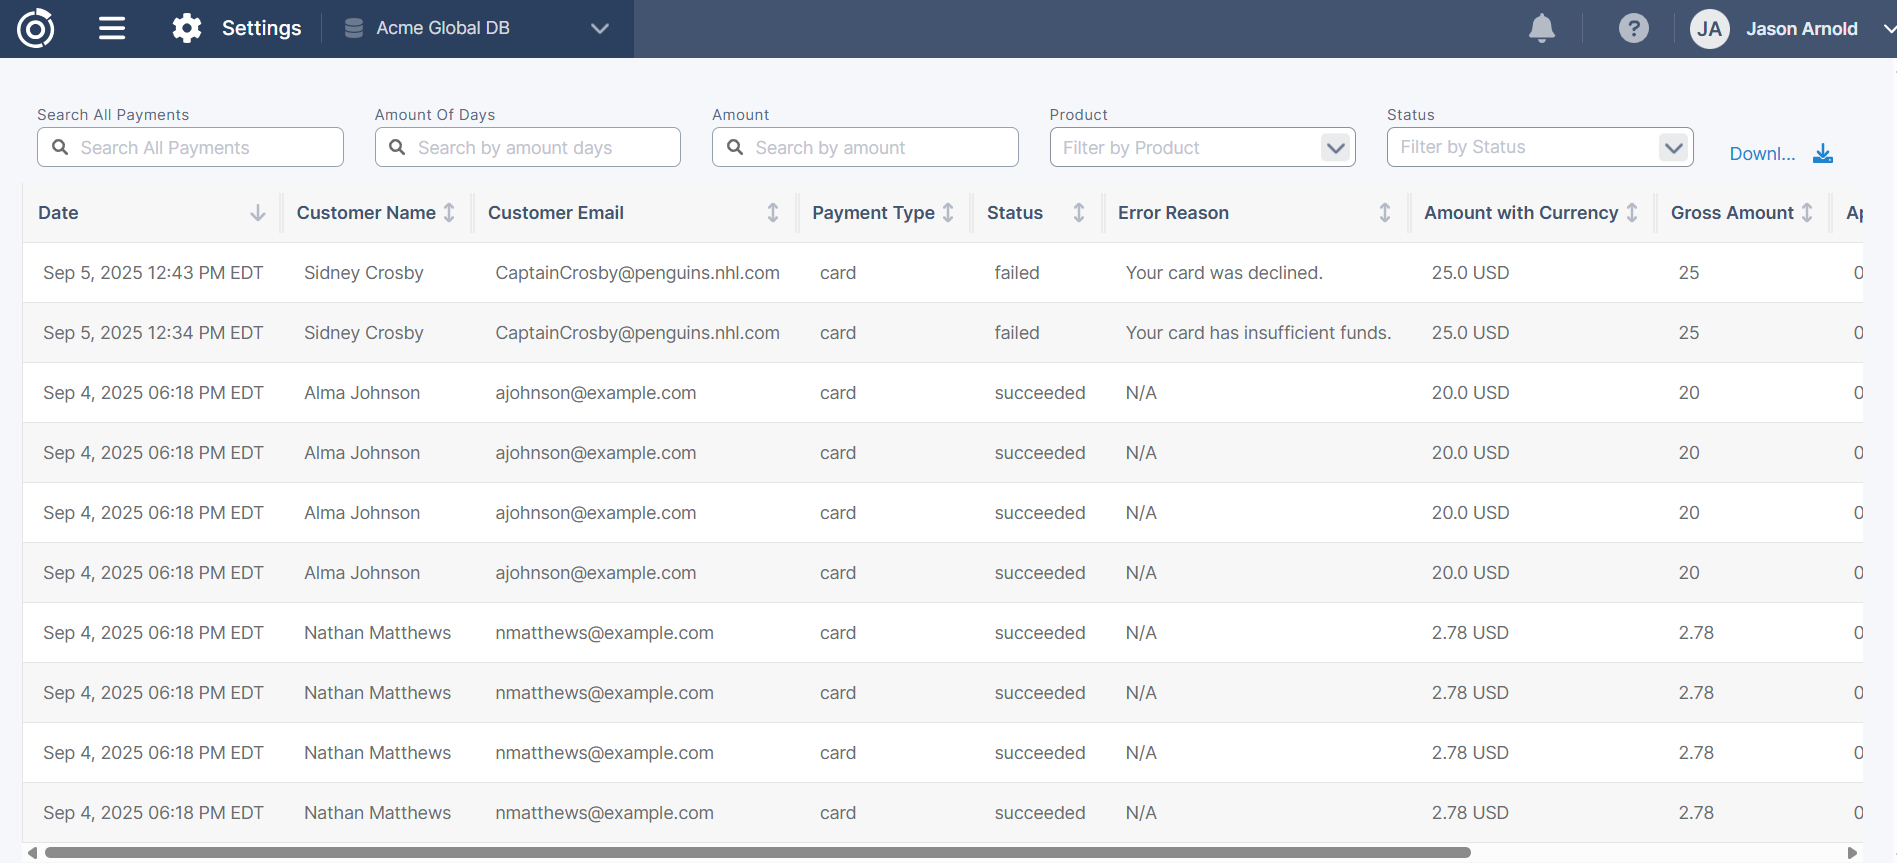Click the download arrow icon
This screenshot has width=1897, height=863.
(x=1823, y=153)
